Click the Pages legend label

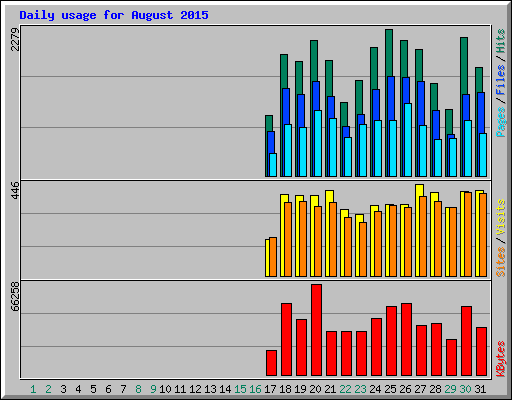pos(500,122)
